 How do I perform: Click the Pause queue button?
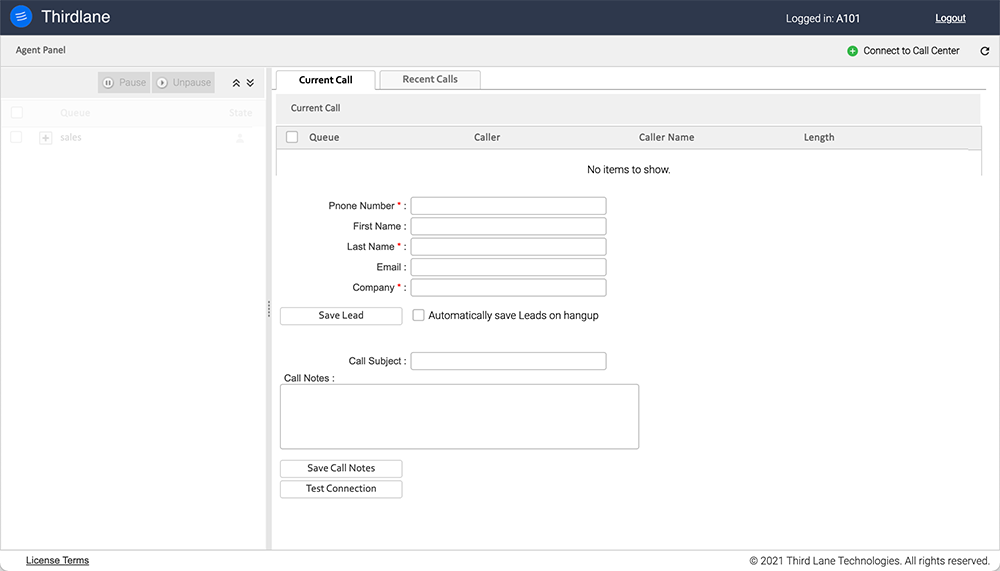click(124, 83)
